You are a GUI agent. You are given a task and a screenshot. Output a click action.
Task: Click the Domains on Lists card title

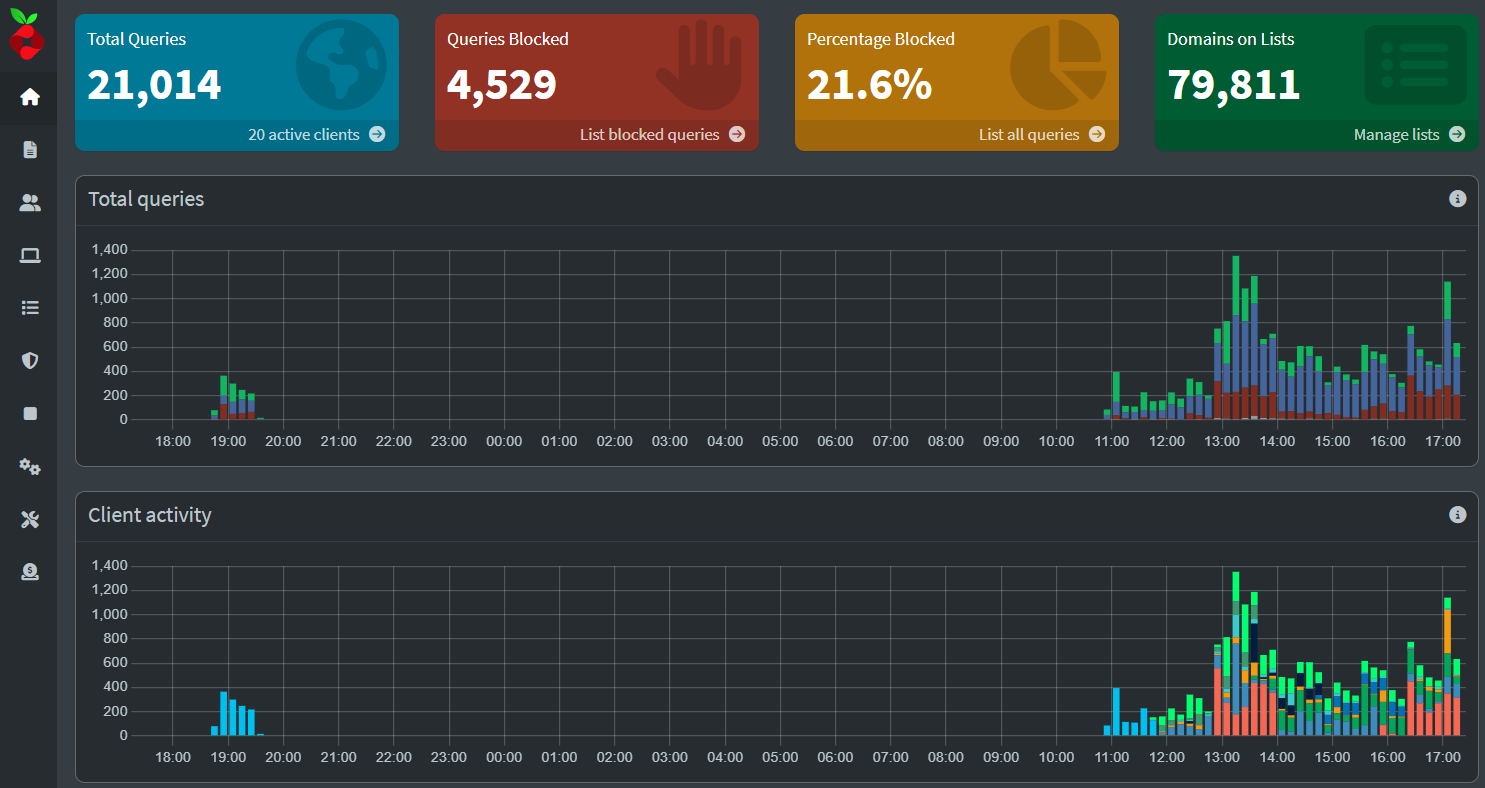coord(1231,39)
